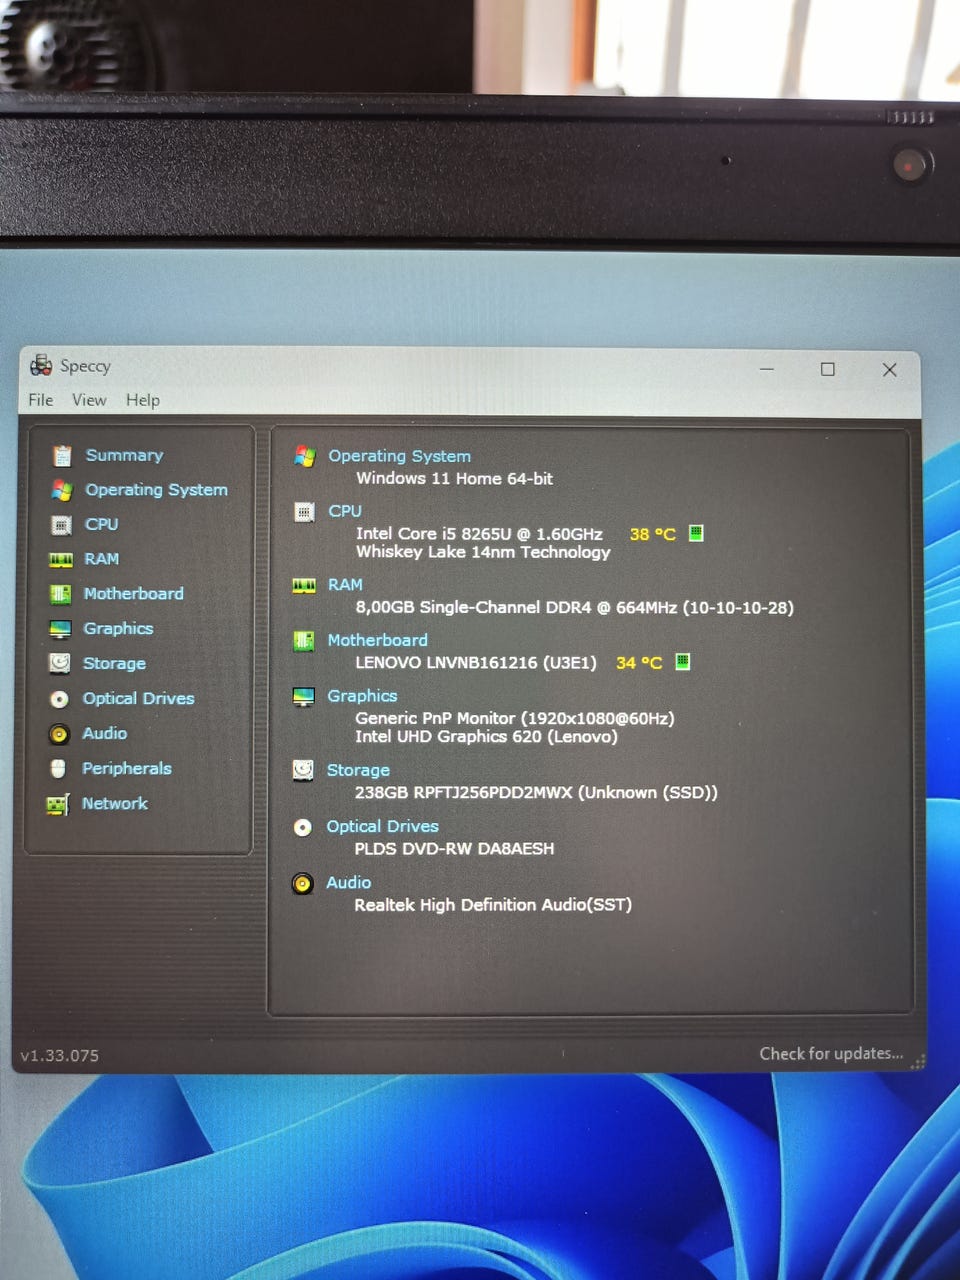Click the Operating System flag icon in sidebar
This screenshot has width=960, height=1280.
pyautogui.click(x=62, y=491)
